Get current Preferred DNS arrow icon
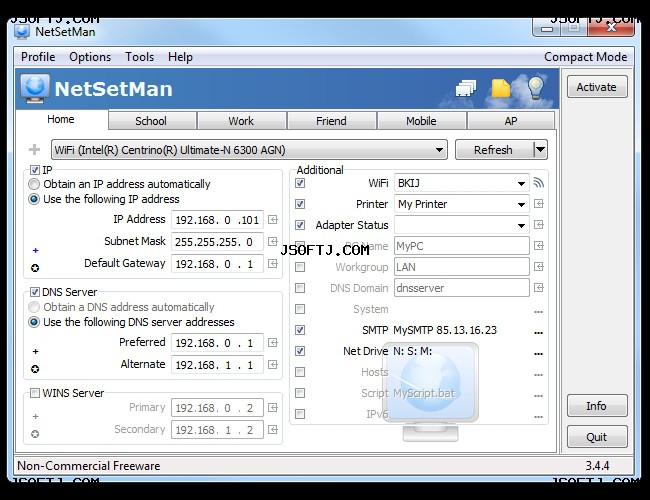The image size is (650, 500). tap(273, 342)
